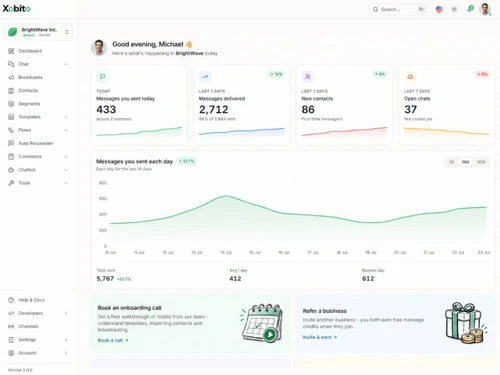This screenshot has height=375, width=500.
Task: Open the Account submenu arrow
Action: click(x=66, y=353)
